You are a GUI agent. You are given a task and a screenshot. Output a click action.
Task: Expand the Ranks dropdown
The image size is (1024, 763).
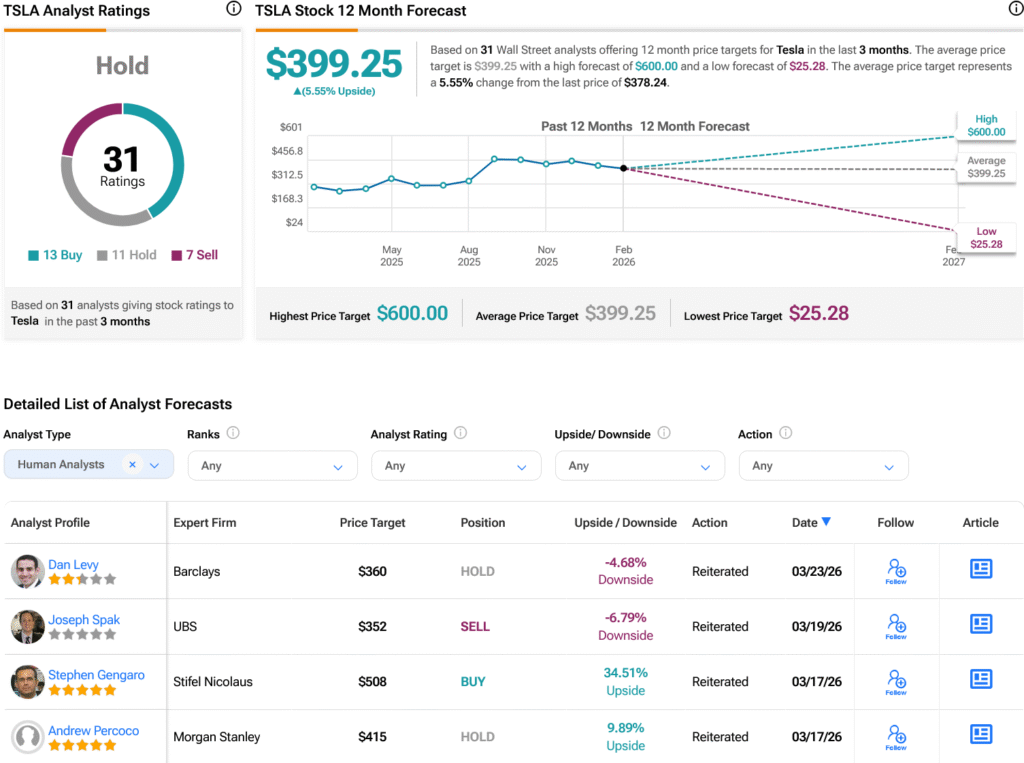pos(272,466)
